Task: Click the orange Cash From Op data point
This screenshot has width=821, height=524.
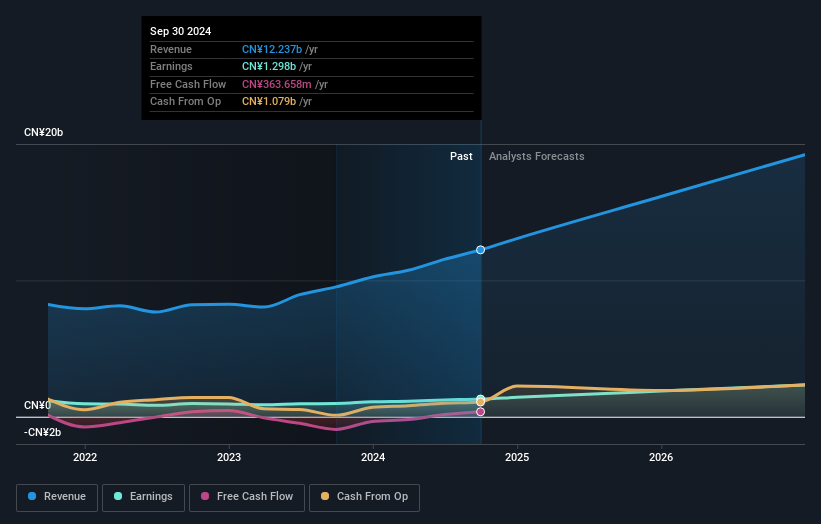Action: click(480, 402)
